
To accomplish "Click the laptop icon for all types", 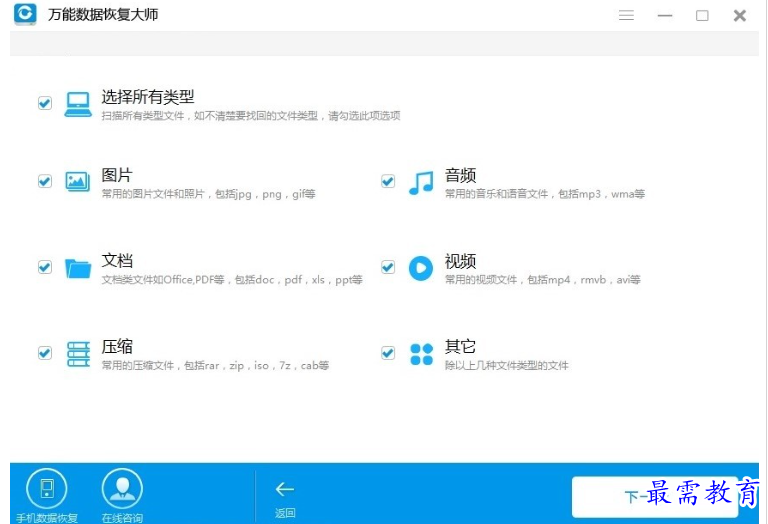I will (78, 104).
